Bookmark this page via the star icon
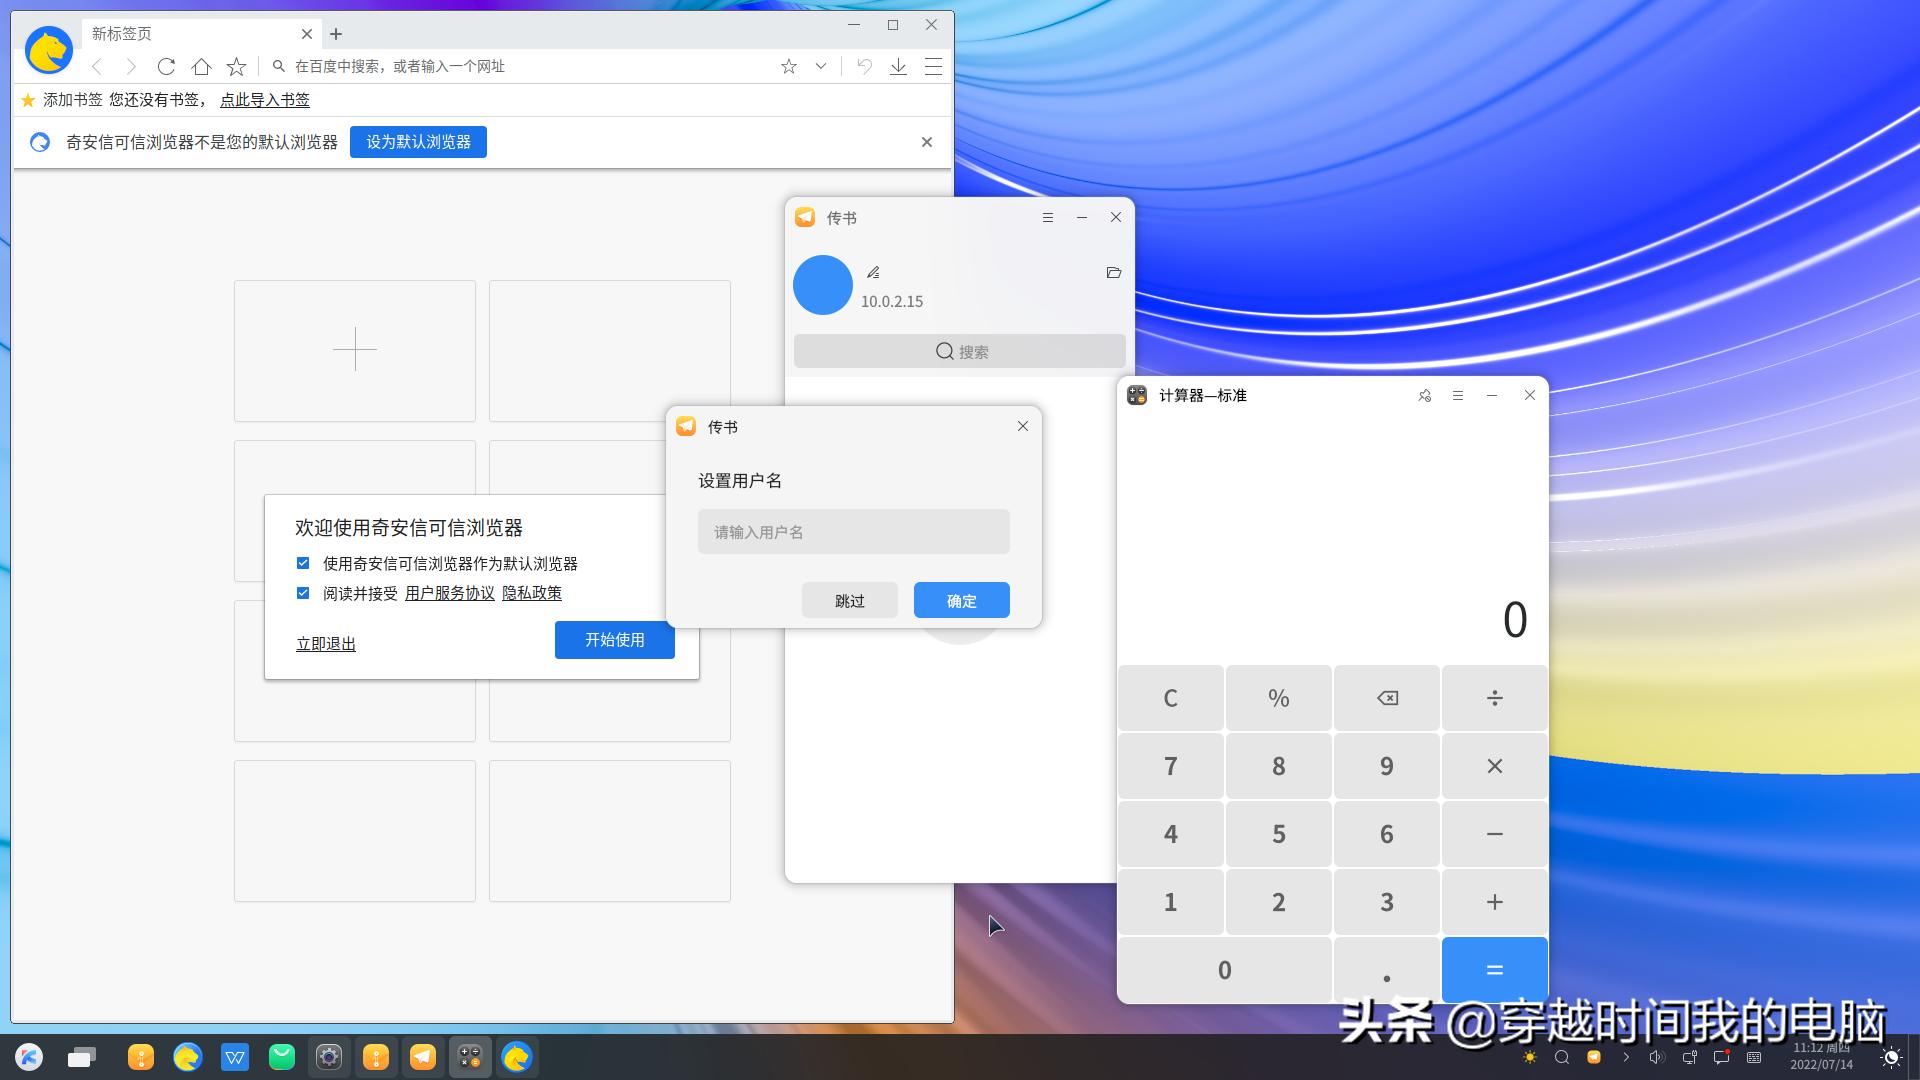This screenshot has height=1080, width=1920. [789, 66]
